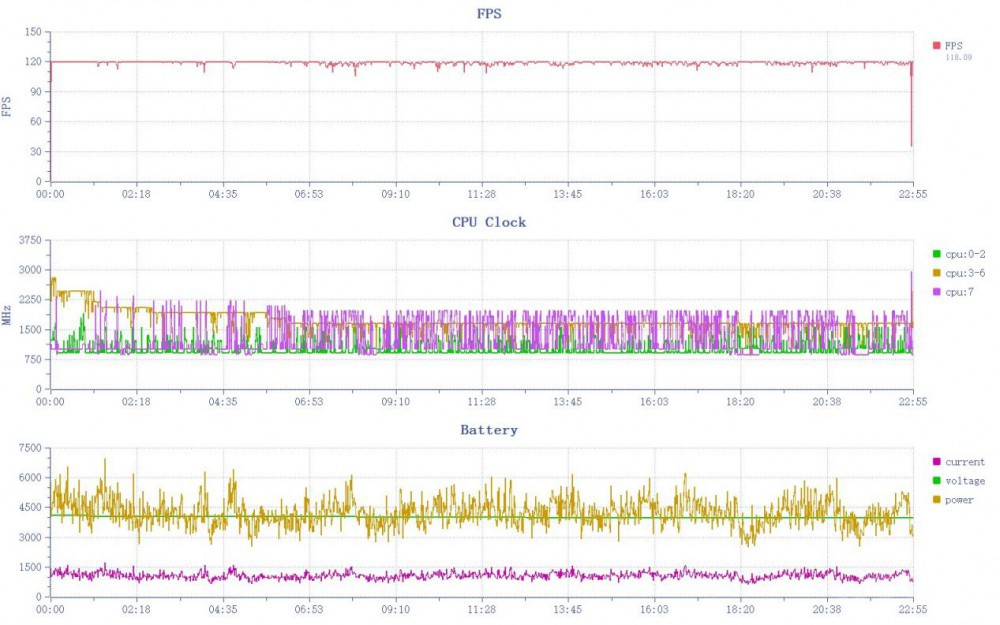Click 6000 on the Battery y-axis
The image size is (1000, 625).
(31, 478)
